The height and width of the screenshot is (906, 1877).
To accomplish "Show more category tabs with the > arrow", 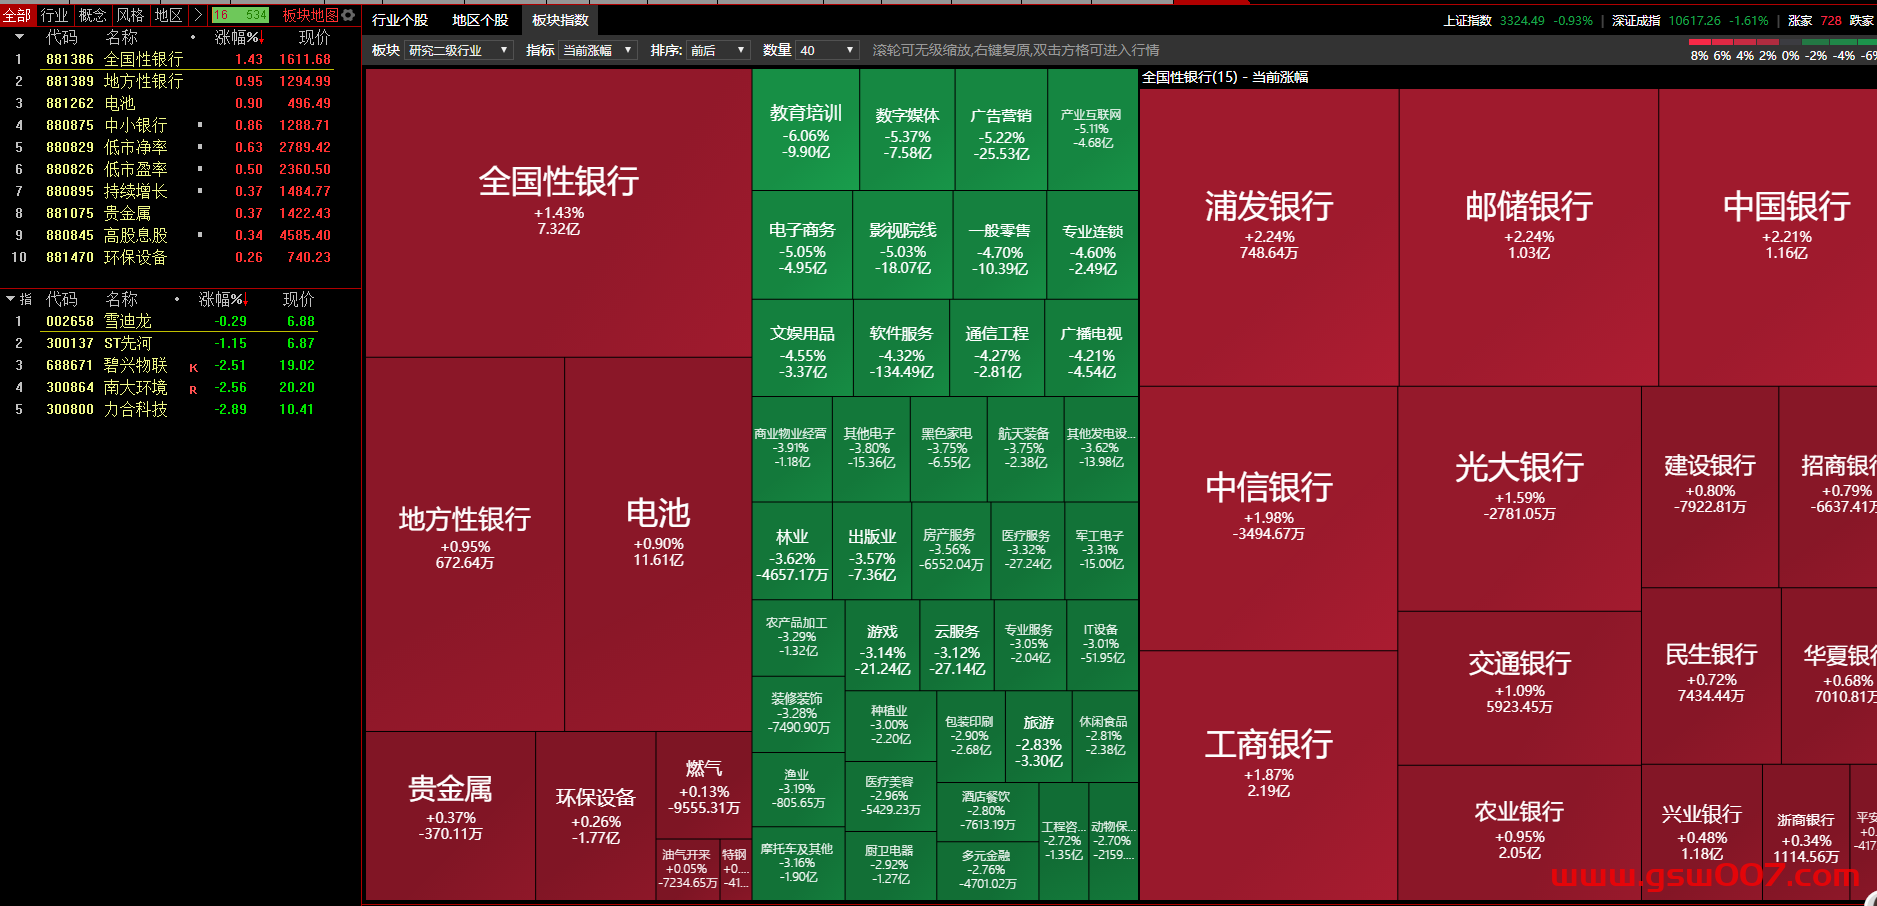I will click(x=197, y=15).
